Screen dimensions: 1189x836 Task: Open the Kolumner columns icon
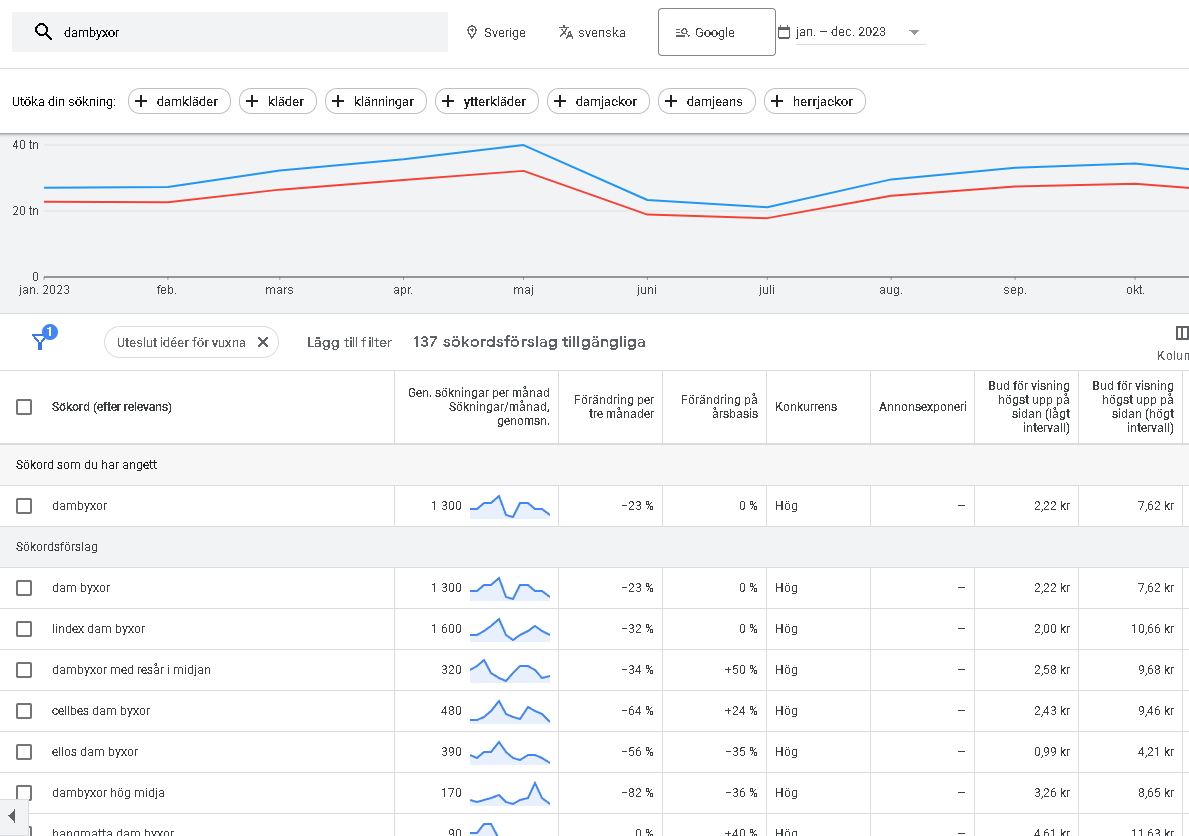click(x=1181, y=333)
